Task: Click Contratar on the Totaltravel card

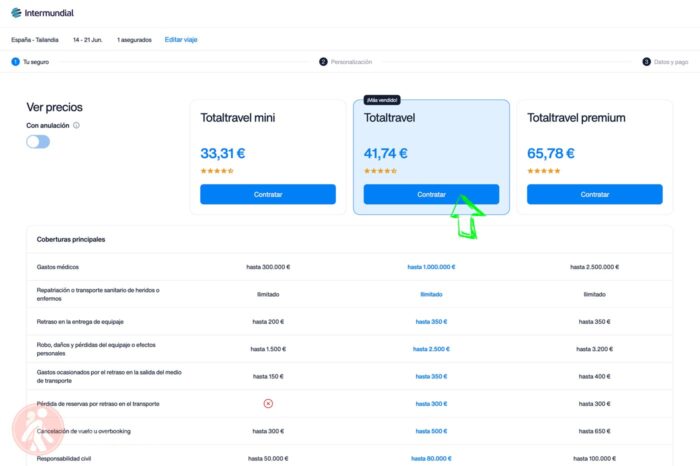Action: (x=431, y=194)
